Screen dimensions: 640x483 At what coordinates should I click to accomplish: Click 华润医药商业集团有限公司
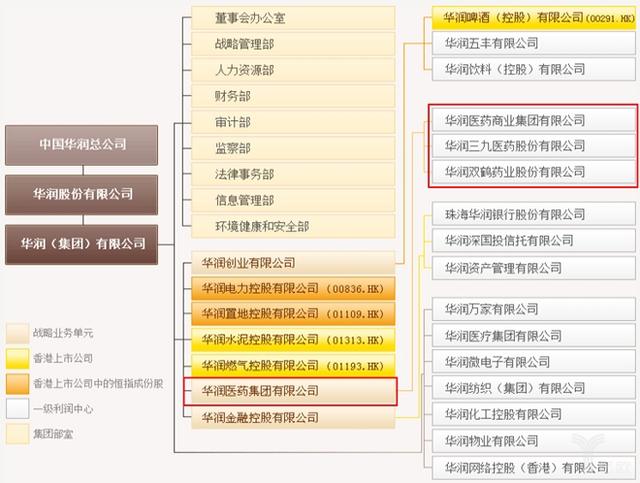tap(534, 120)
